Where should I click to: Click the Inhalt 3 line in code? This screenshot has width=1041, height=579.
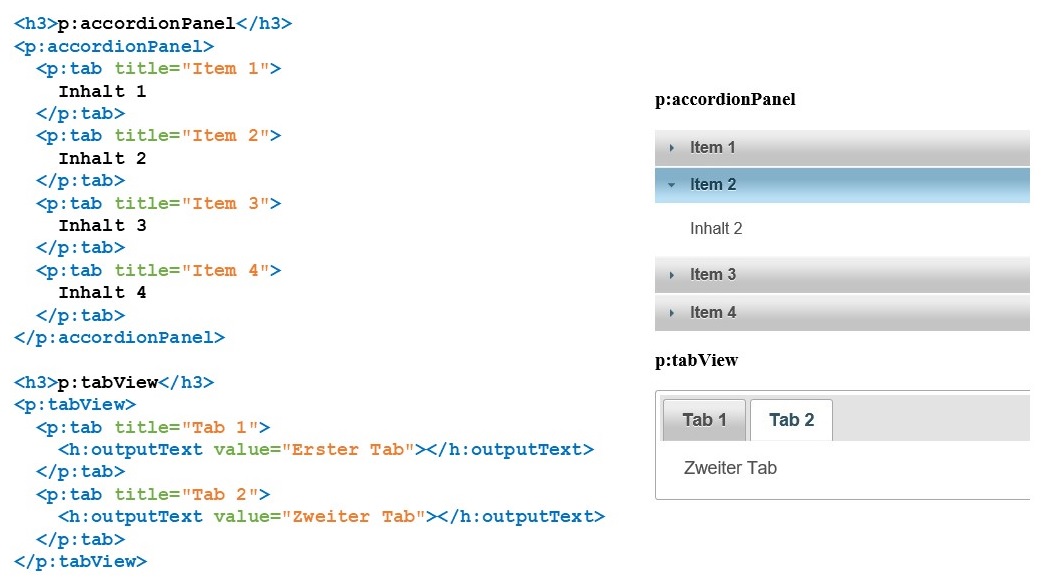pyautogui.click(x=102, y=226)
